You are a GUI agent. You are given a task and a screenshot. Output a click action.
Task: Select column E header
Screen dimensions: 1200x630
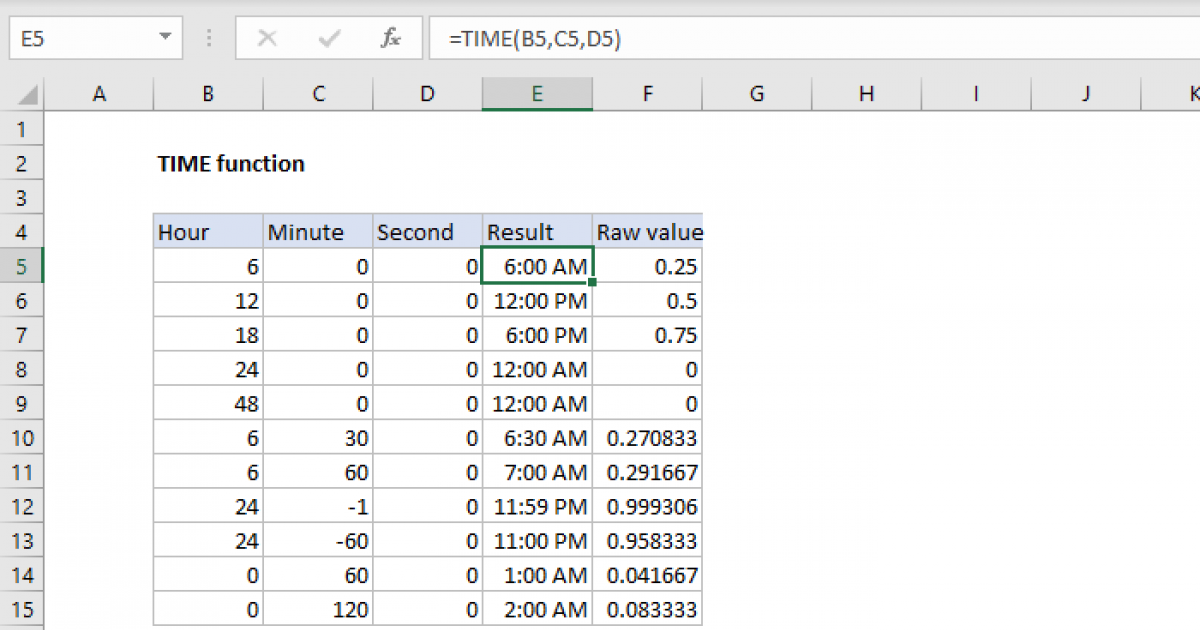pyautogui.click(x=537, y=94)
